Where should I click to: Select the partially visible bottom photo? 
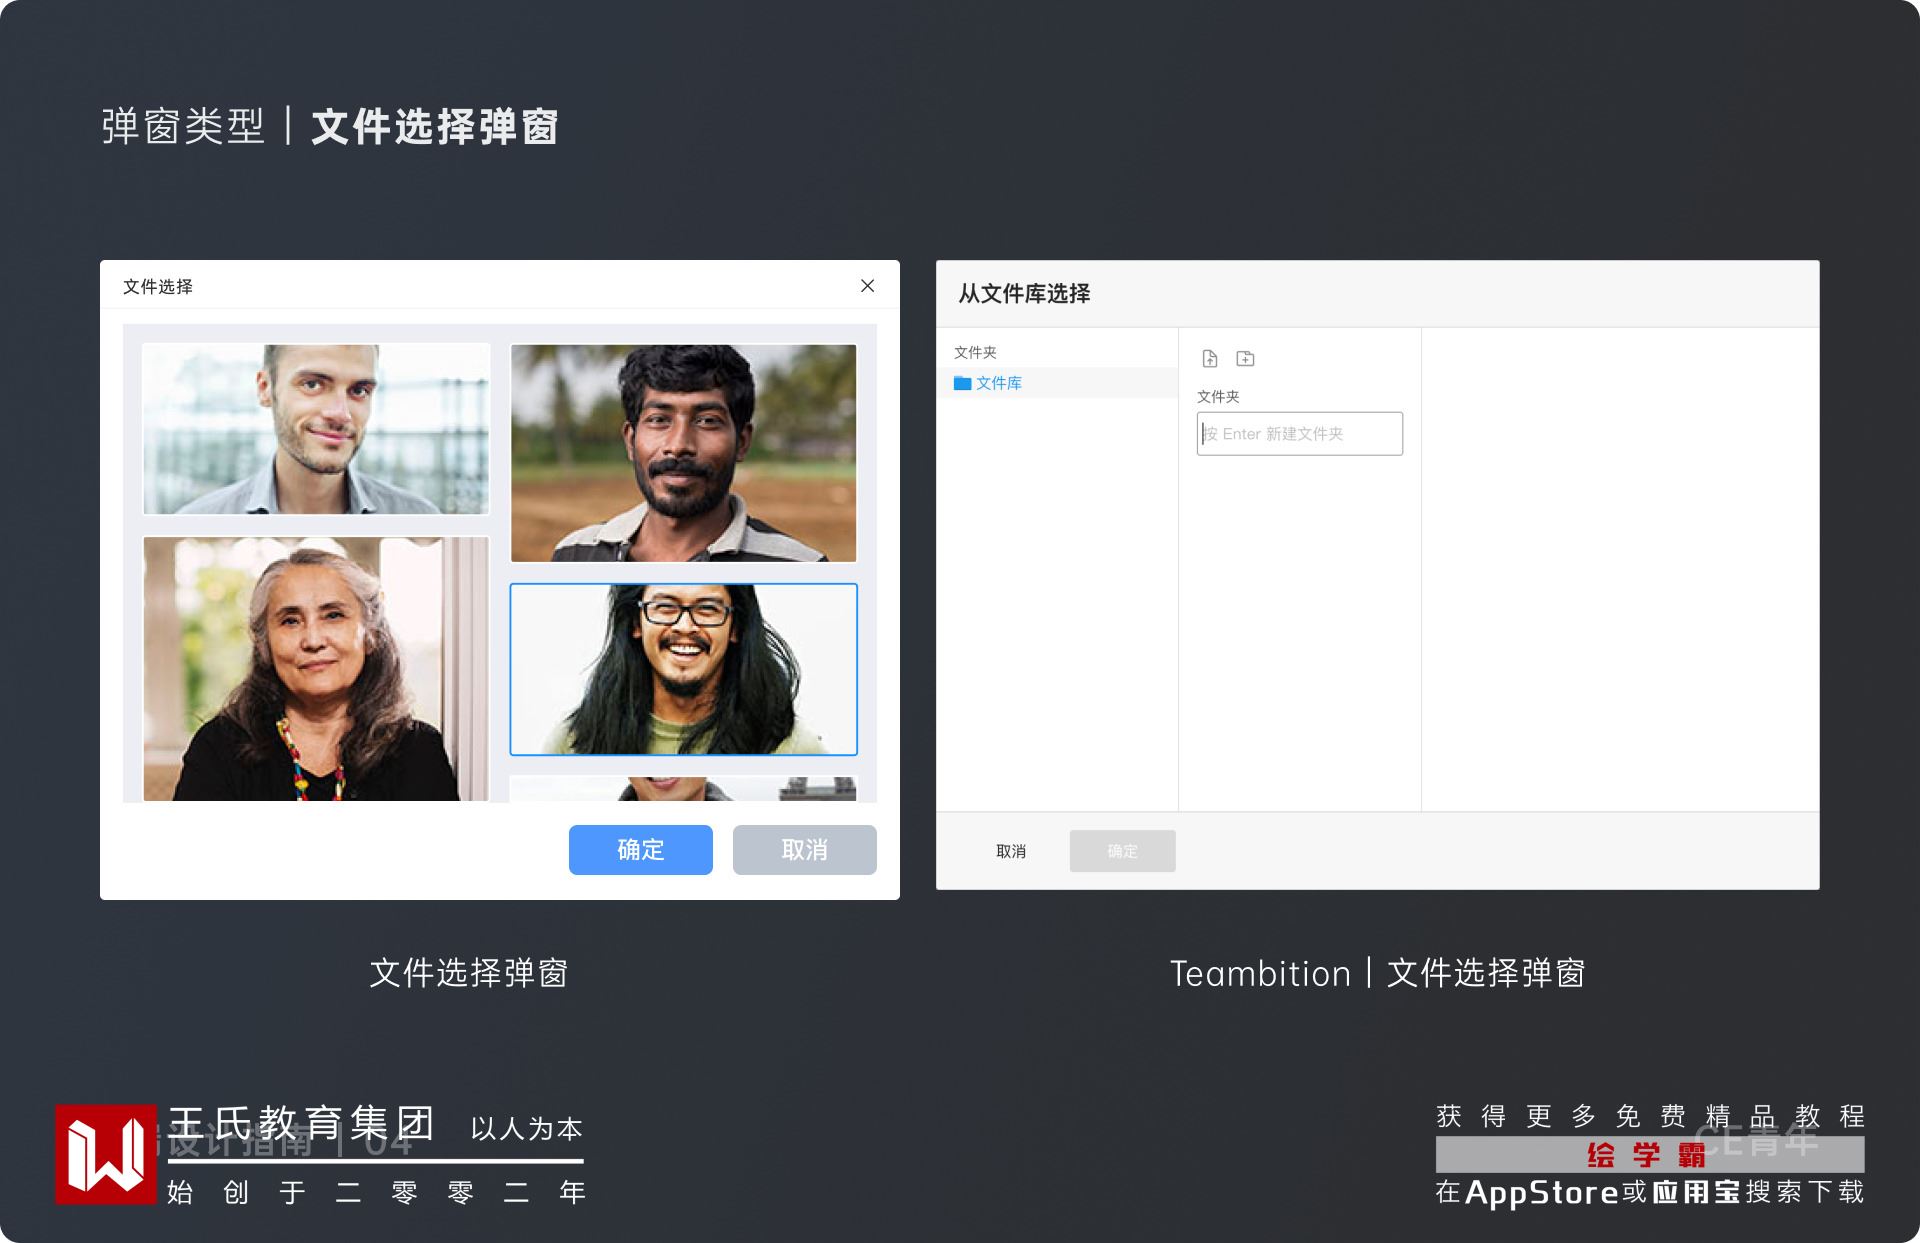click(x=683, y=789)
